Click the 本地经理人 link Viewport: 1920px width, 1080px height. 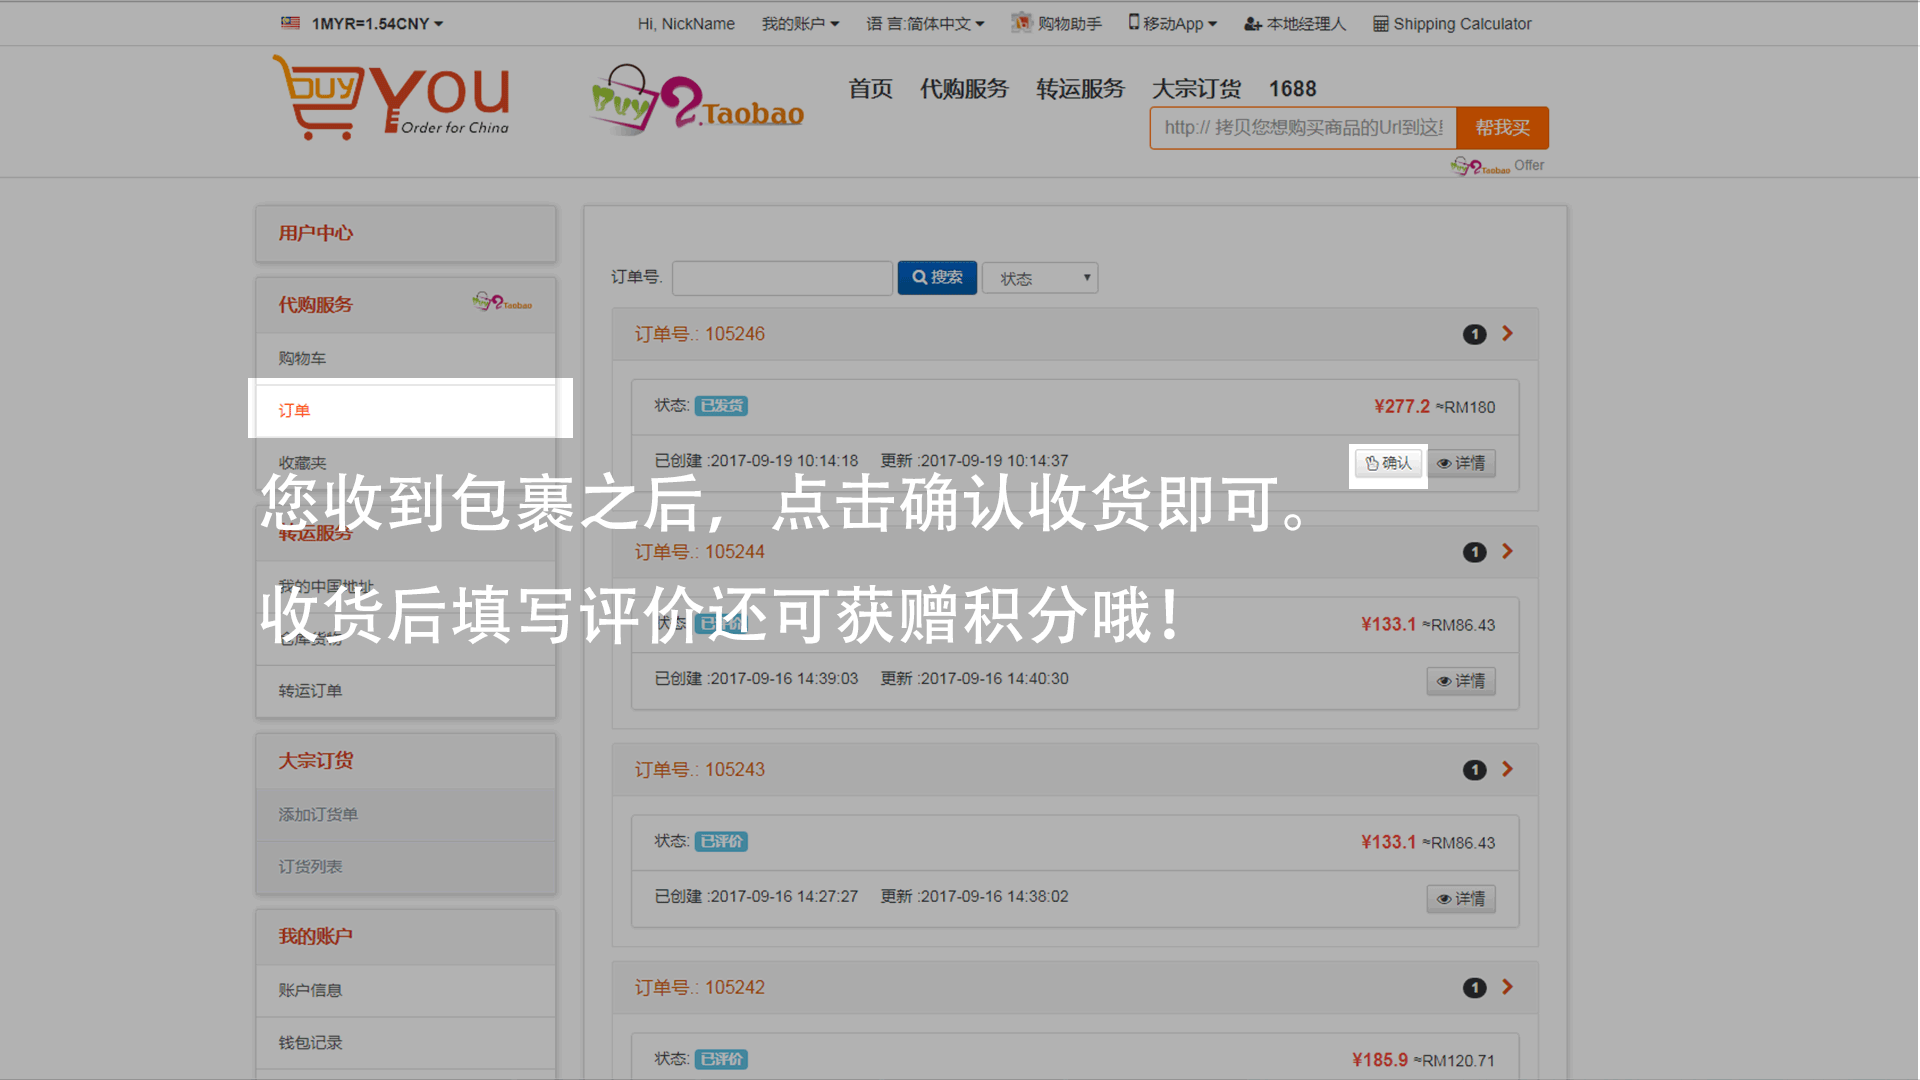pyautogui.click(x=1295, y=24)
